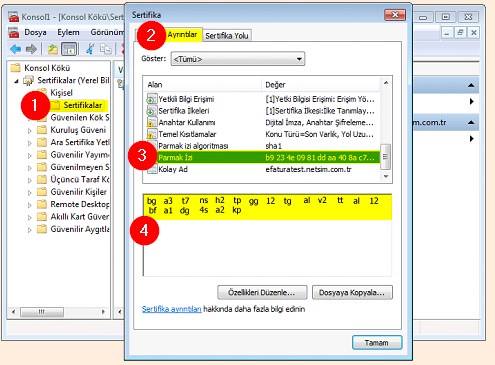
Task: Click the Sertifika İlkeleri field icon
Action: tap(152, 111)
